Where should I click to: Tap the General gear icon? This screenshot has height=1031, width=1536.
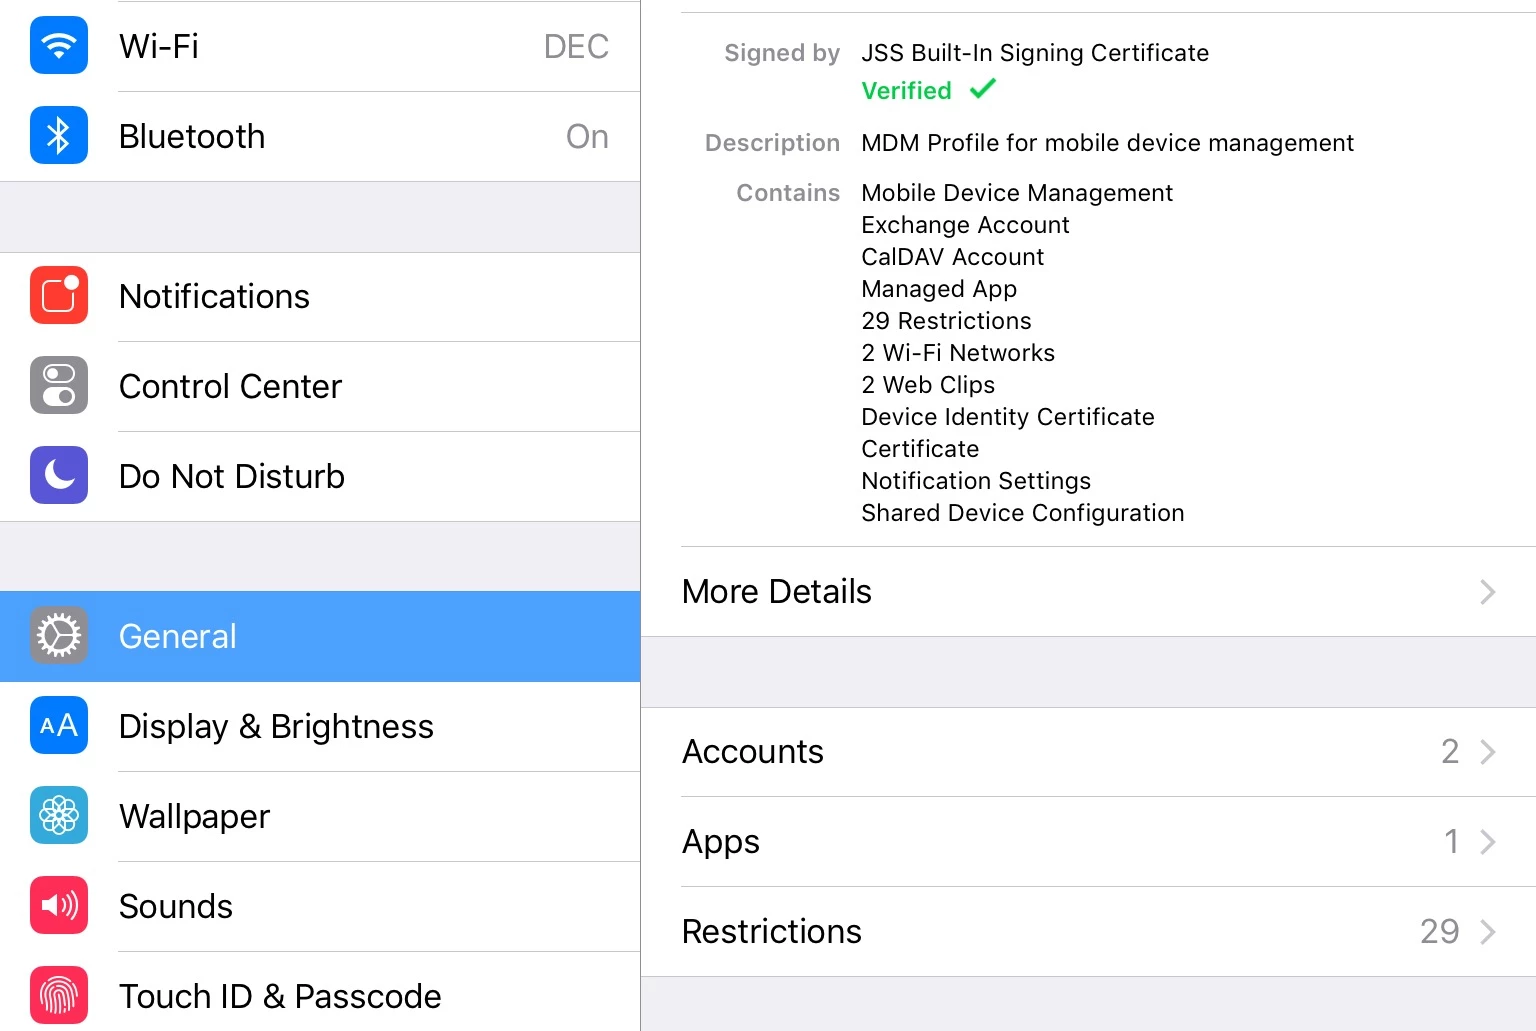point(59,636)
